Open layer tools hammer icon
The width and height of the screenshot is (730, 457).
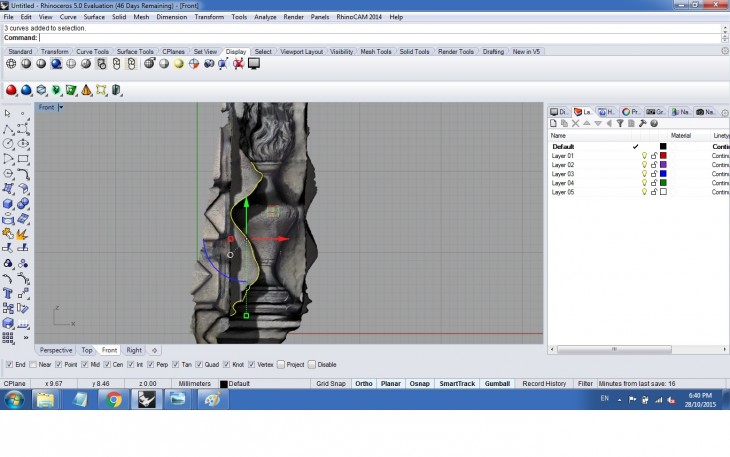click(642, 123)
